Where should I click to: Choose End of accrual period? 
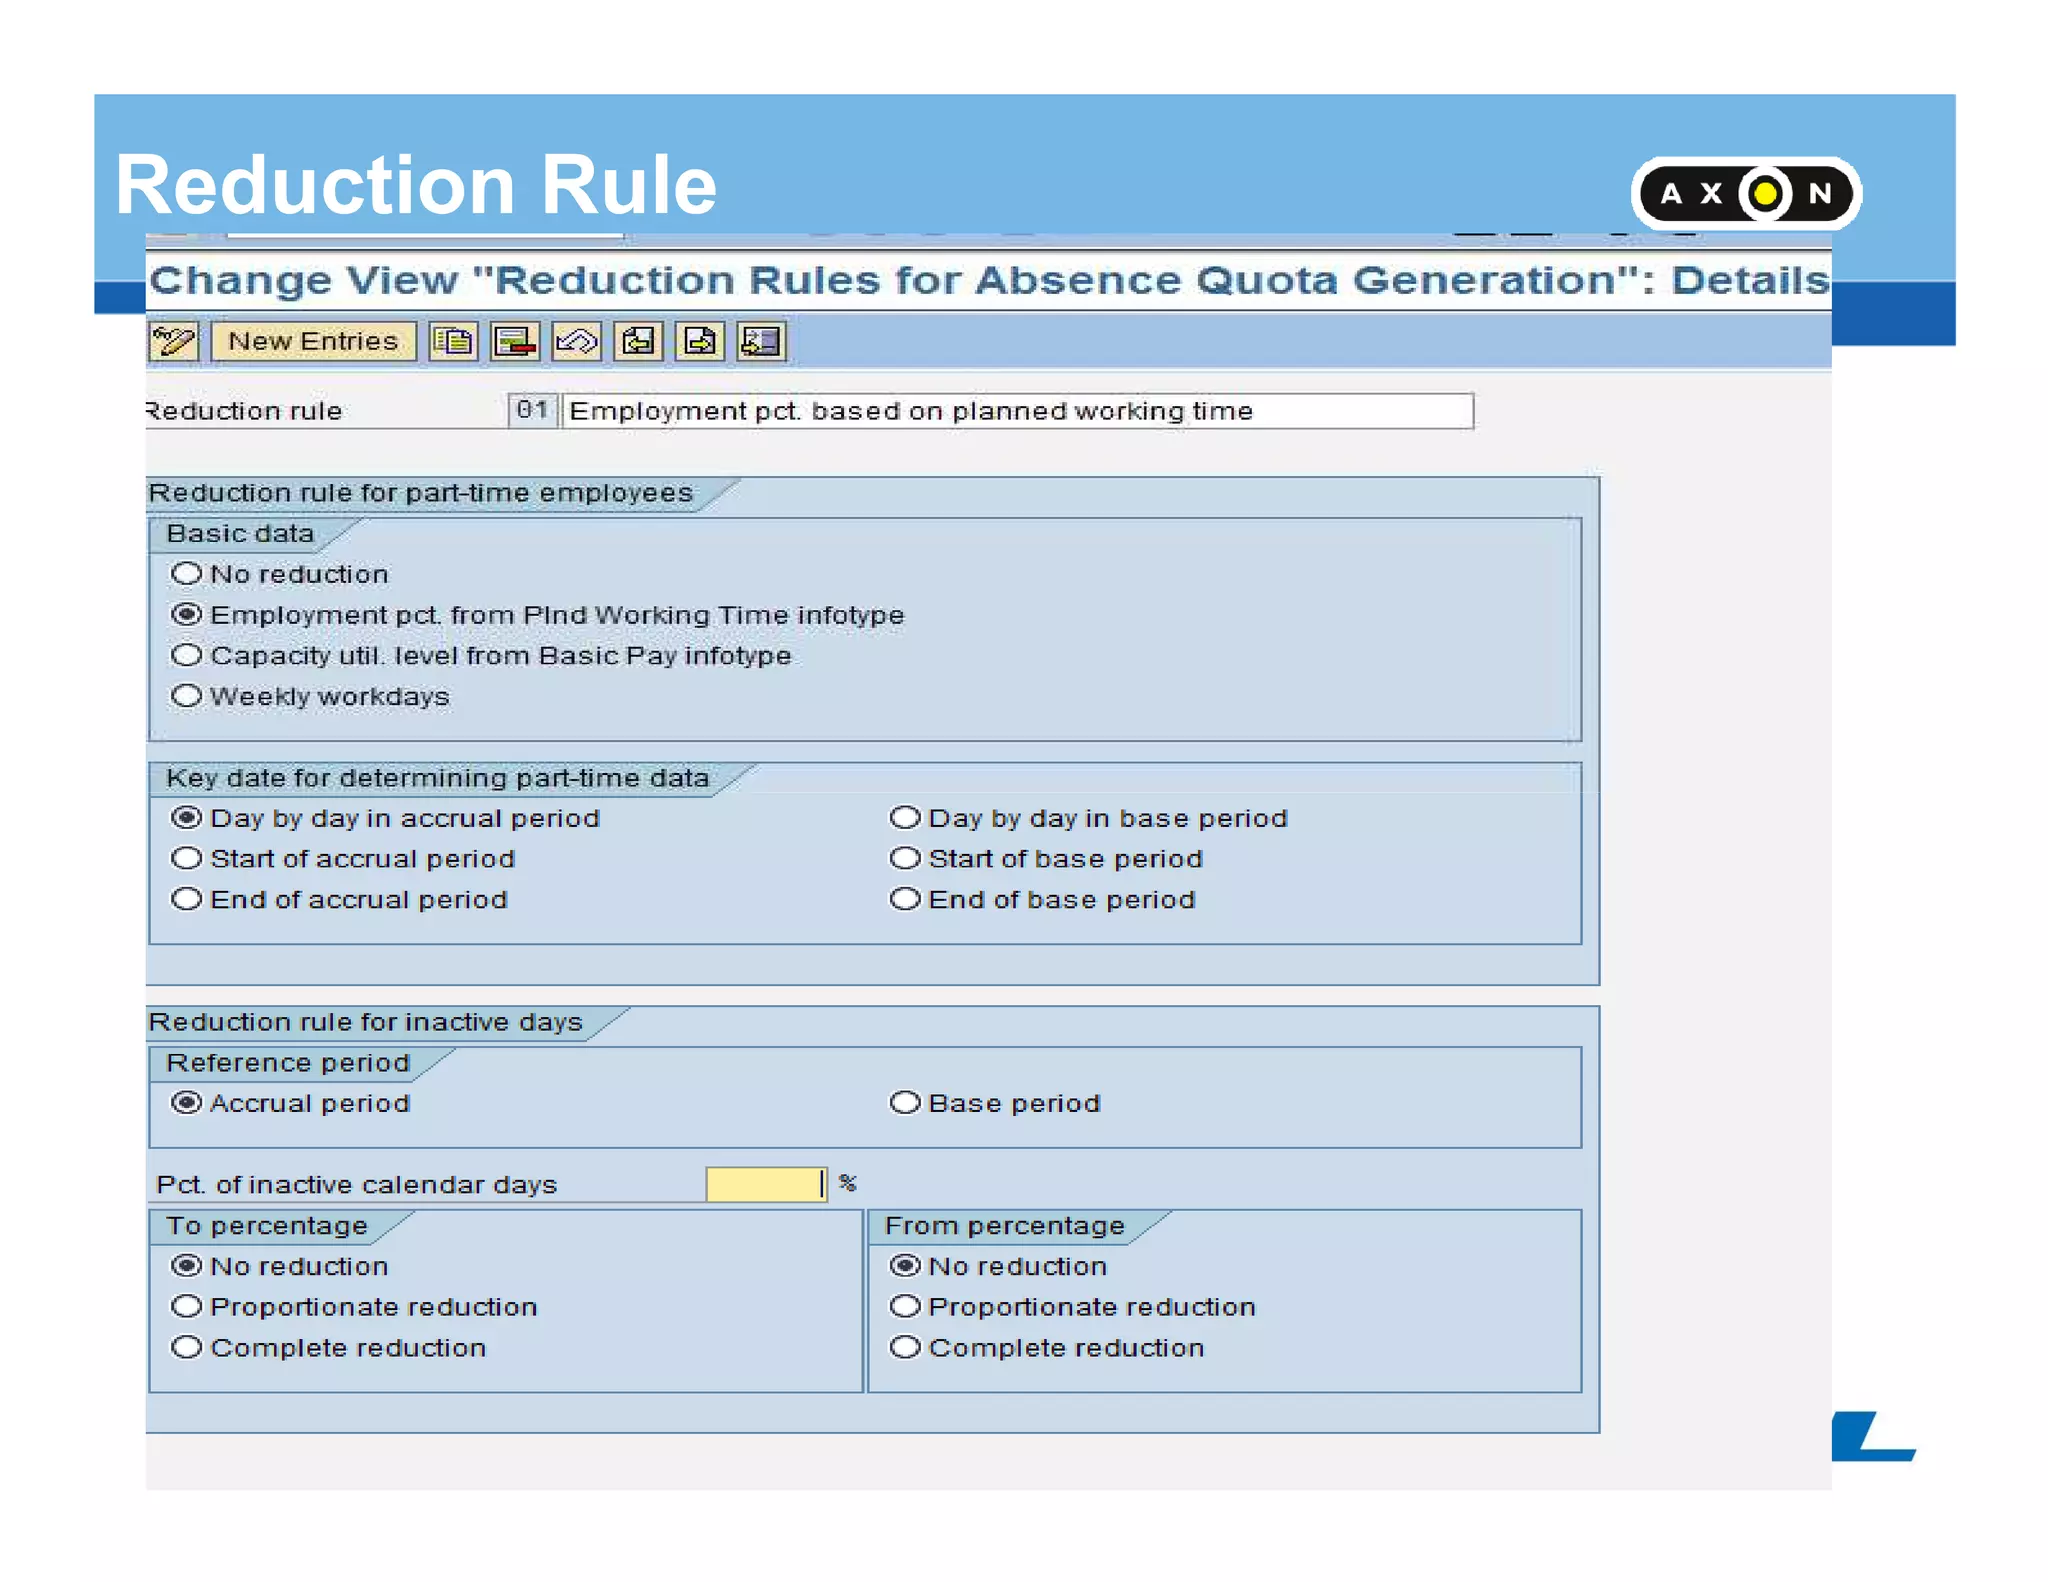[x=186, y=899]
